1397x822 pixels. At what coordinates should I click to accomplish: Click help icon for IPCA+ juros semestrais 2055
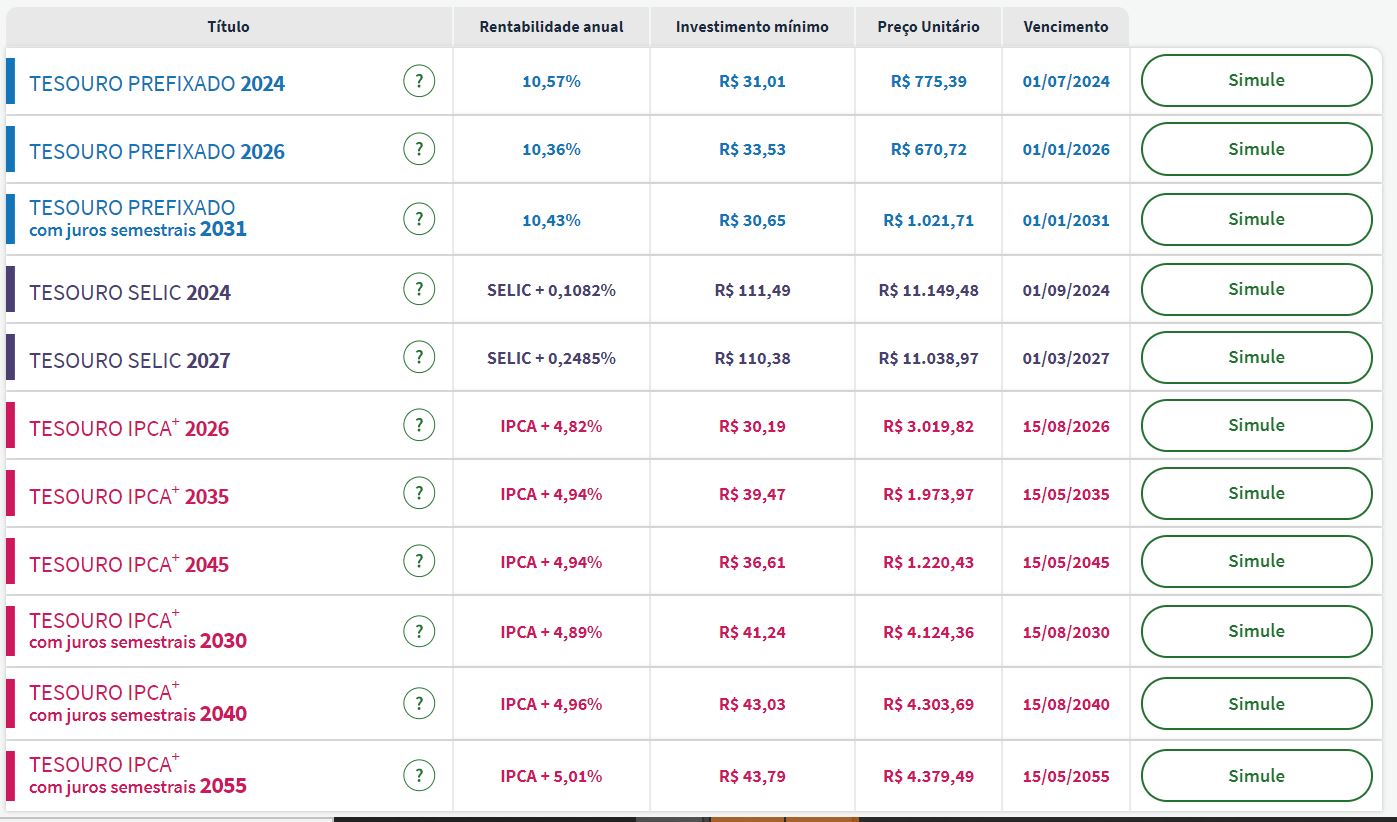point(419,775)
